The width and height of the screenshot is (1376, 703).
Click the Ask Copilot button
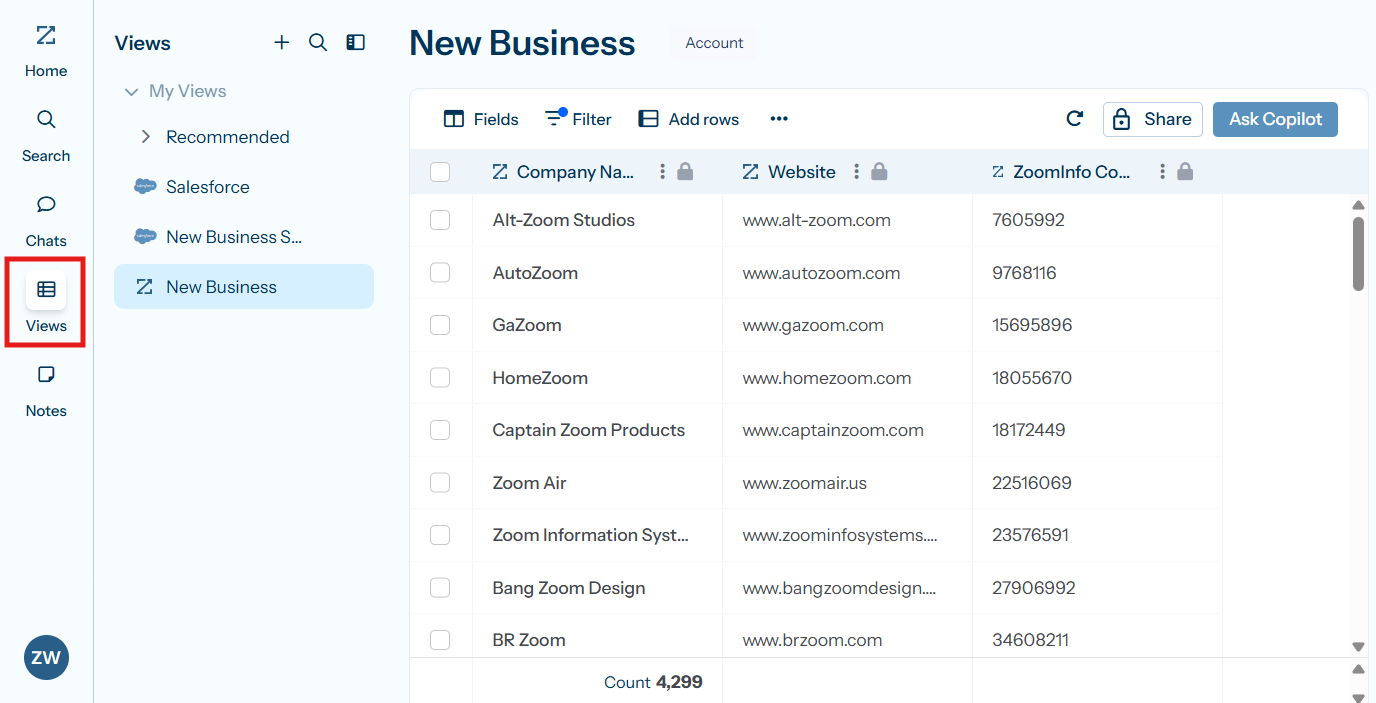click(1275, 119)
